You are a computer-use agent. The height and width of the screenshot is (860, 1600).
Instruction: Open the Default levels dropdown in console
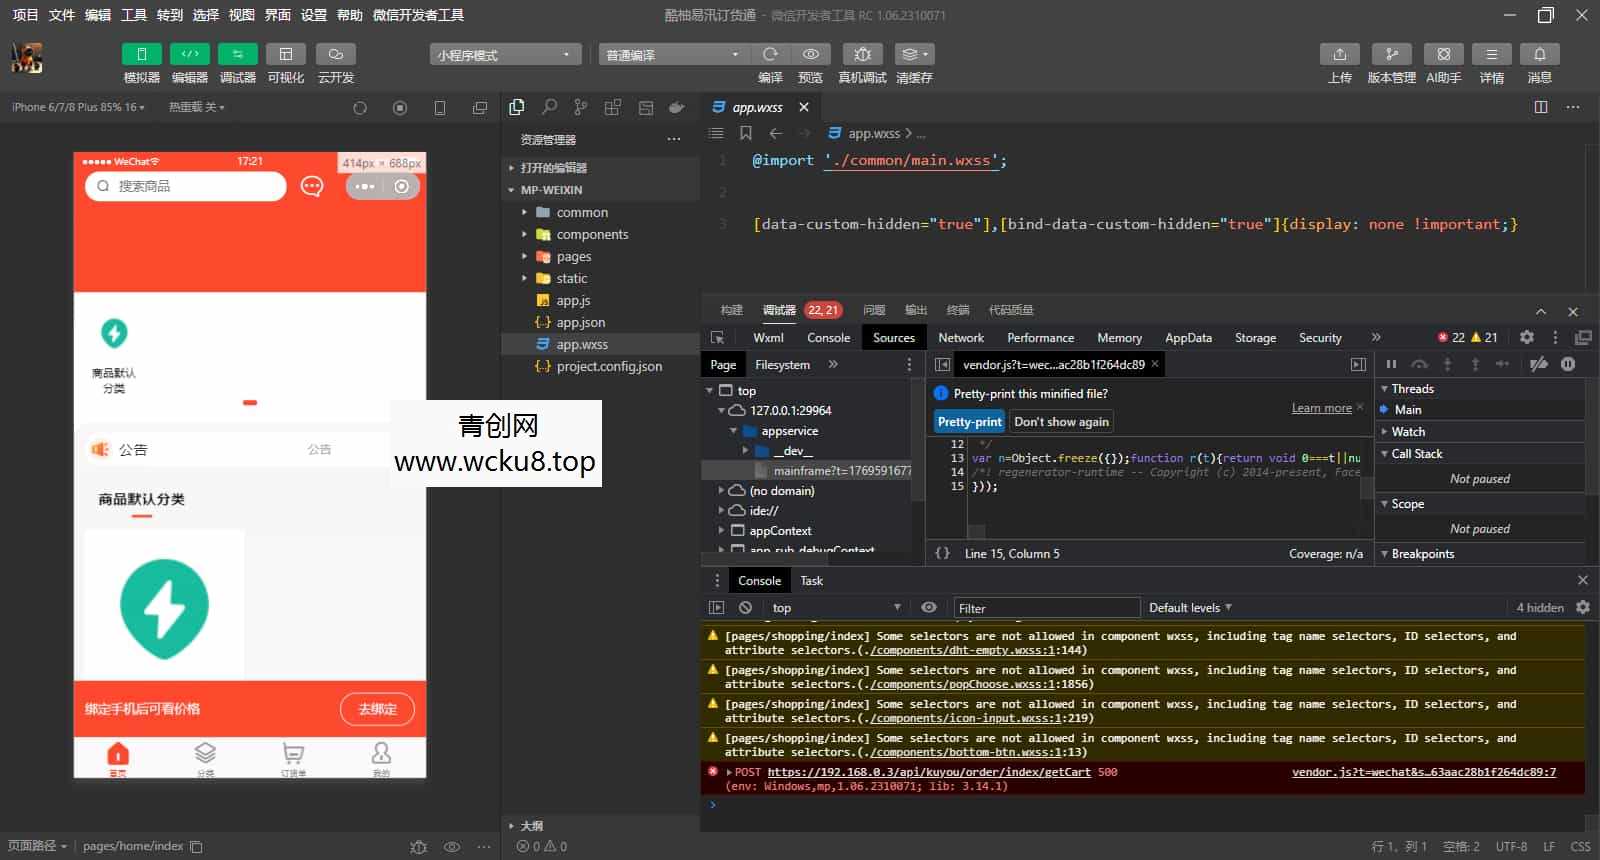click(1190, 608)
